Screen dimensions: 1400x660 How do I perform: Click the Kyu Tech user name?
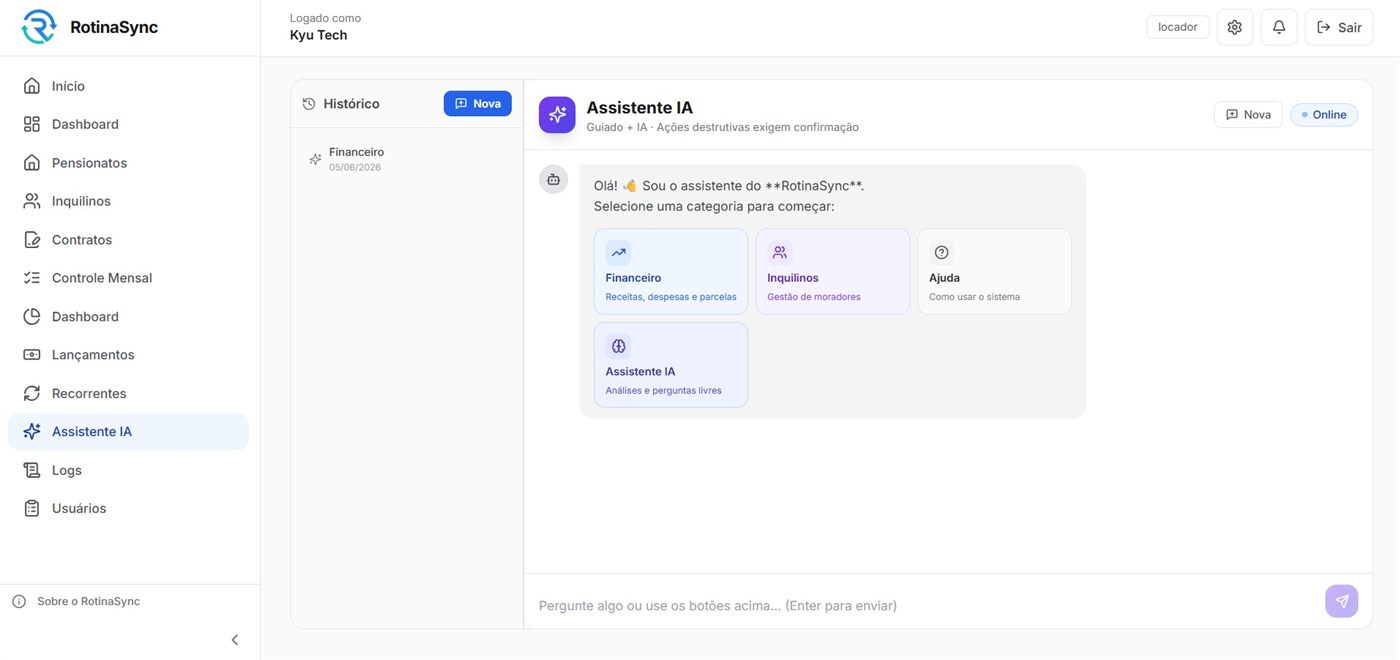coord(318,35)
